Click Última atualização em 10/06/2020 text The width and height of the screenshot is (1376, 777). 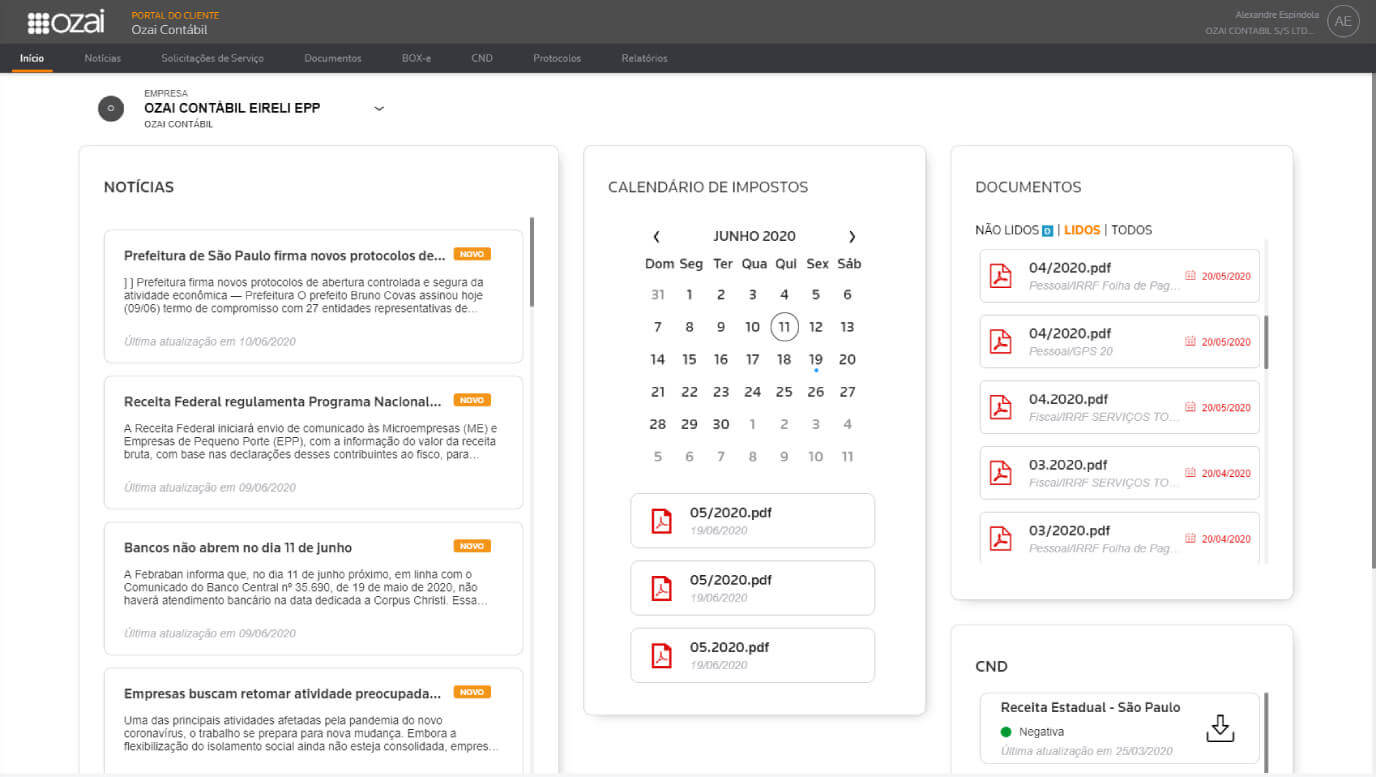[x=210, y=342]
